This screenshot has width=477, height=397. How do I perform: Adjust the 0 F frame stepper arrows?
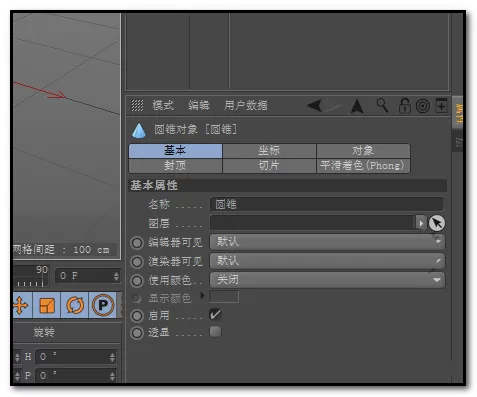click(x=116, y=276)
